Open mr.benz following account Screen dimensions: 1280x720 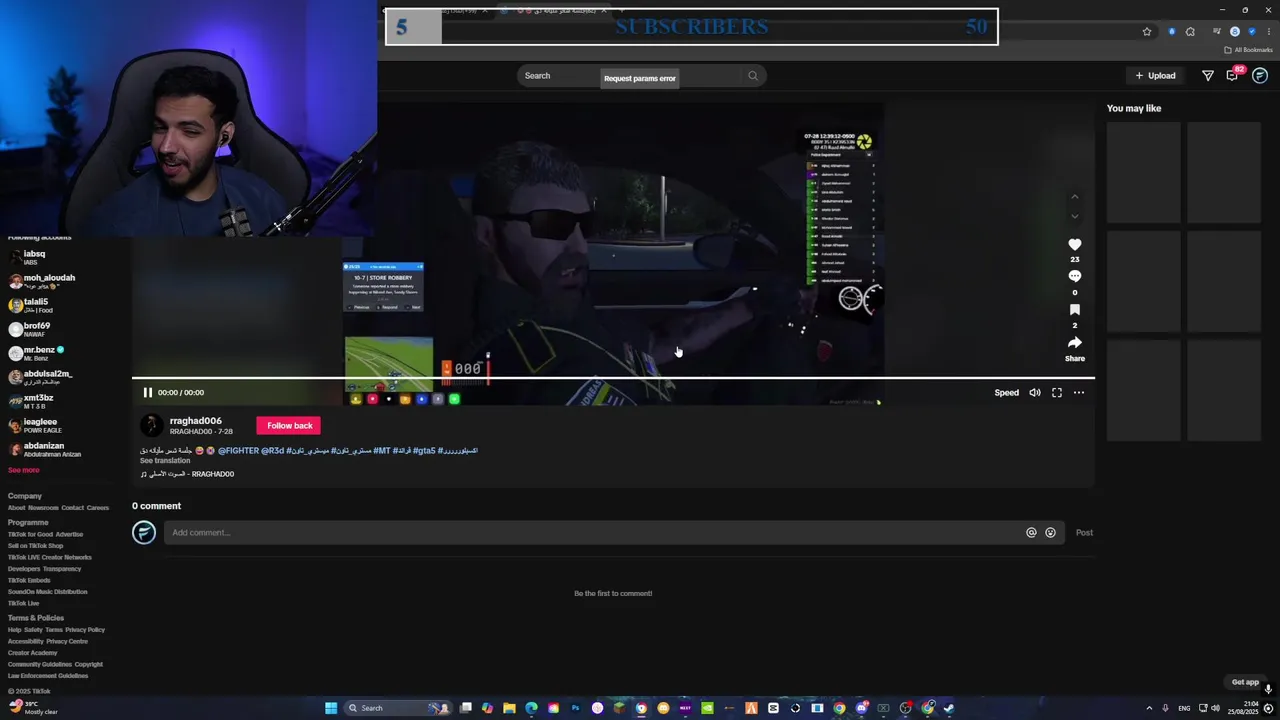tap(38, 353)
